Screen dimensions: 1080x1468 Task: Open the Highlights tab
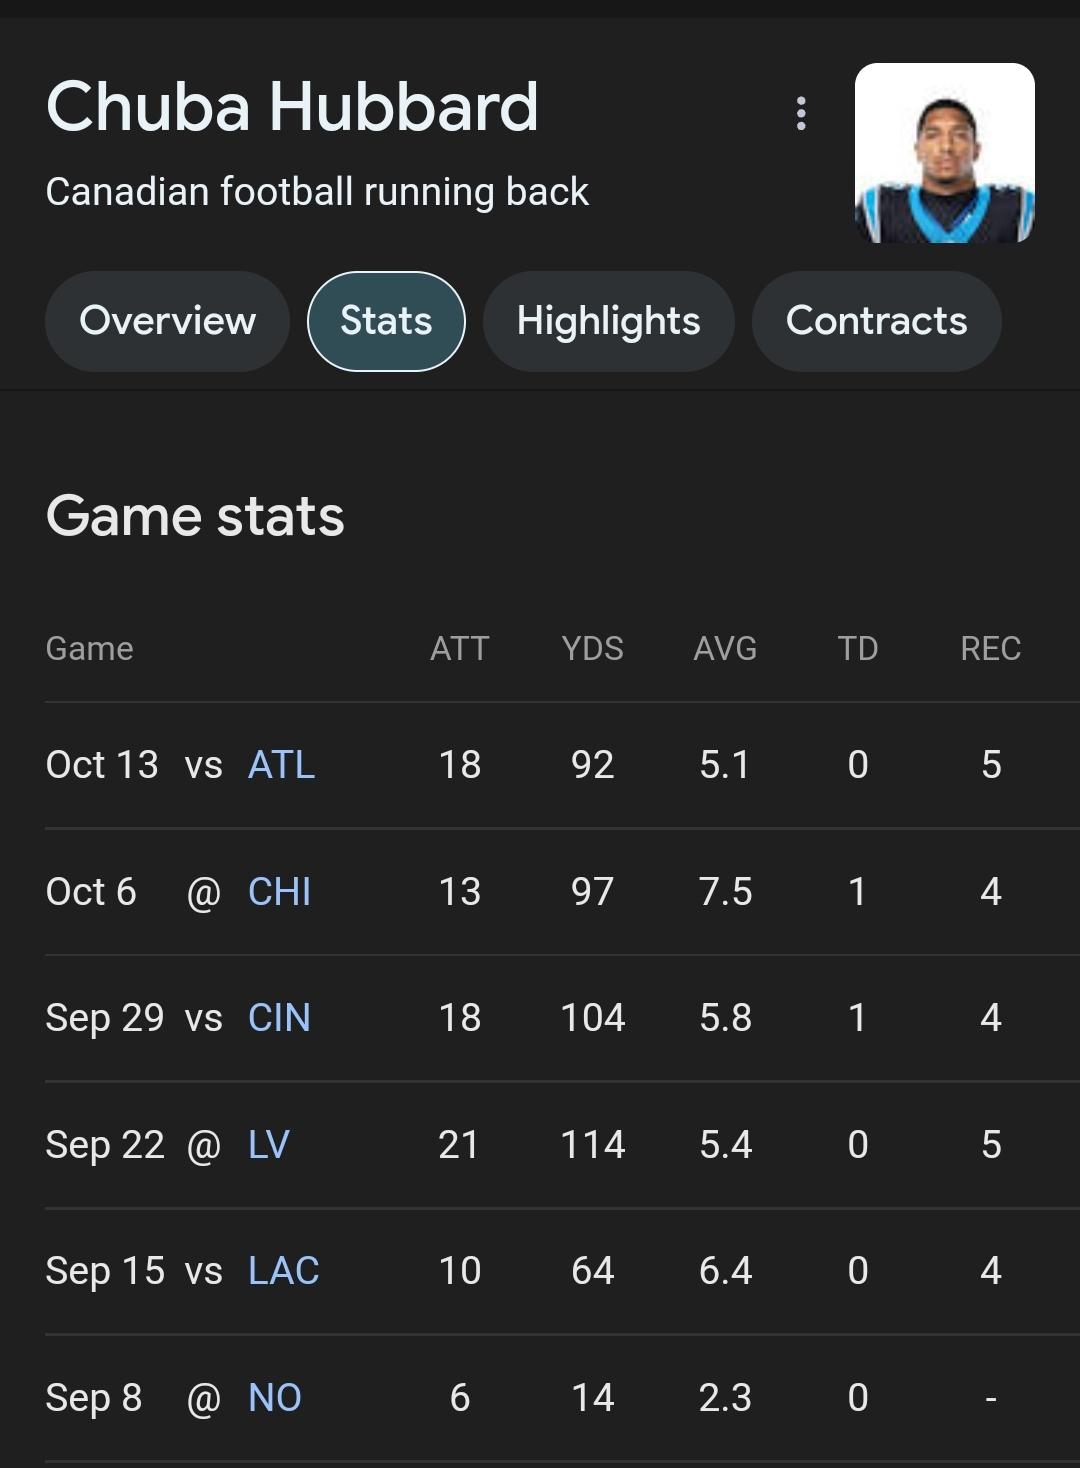coord(608,321)
